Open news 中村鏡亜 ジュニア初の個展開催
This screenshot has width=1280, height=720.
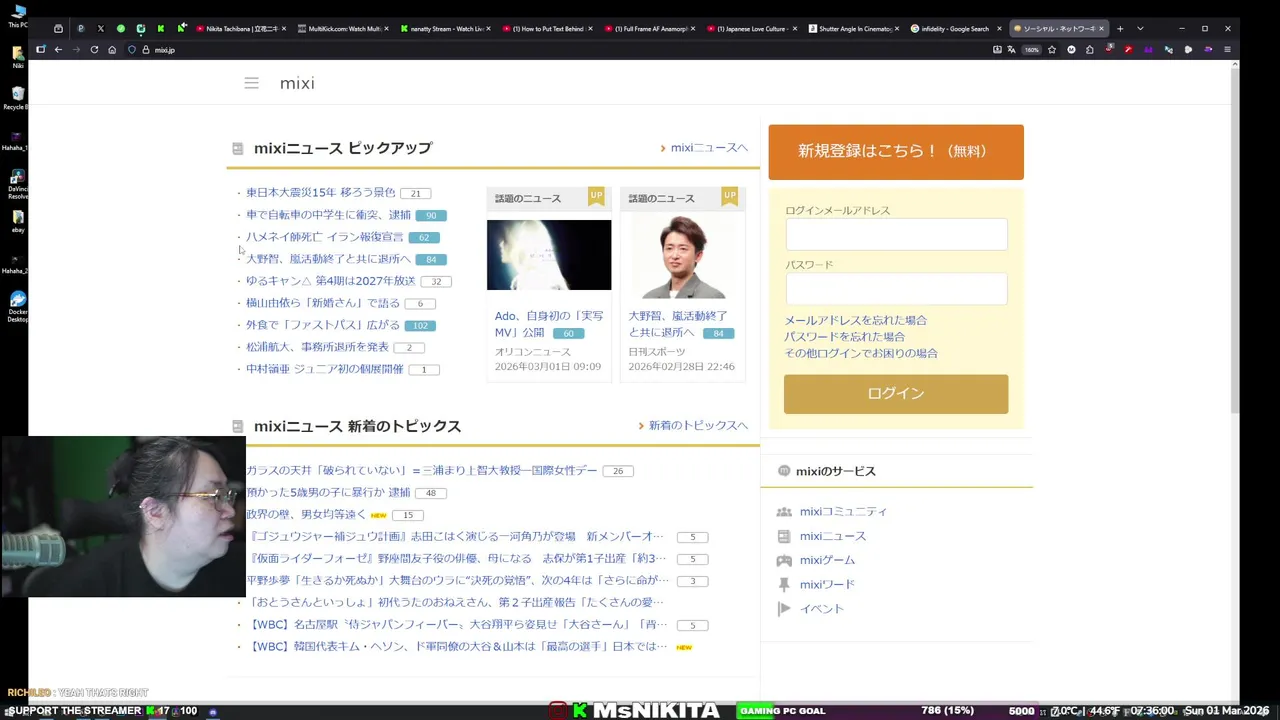coord(325,369)
